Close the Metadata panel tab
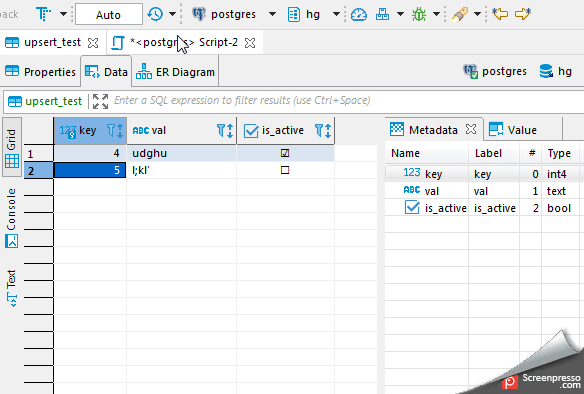The width and height of the screenshot is (584, 394). click(471, 130)
